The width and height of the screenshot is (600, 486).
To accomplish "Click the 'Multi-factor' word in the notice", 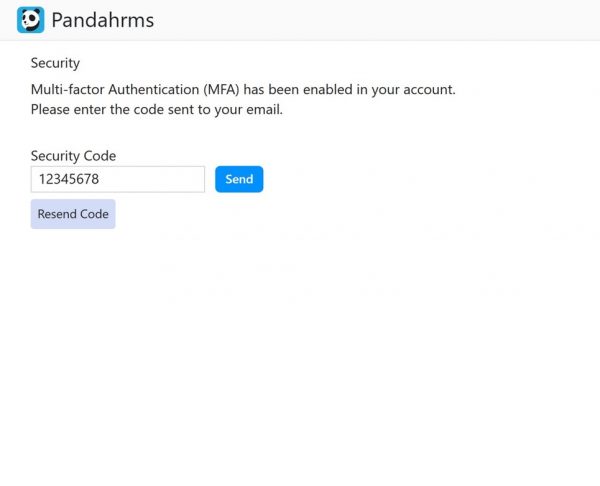I will click(69, 89).
